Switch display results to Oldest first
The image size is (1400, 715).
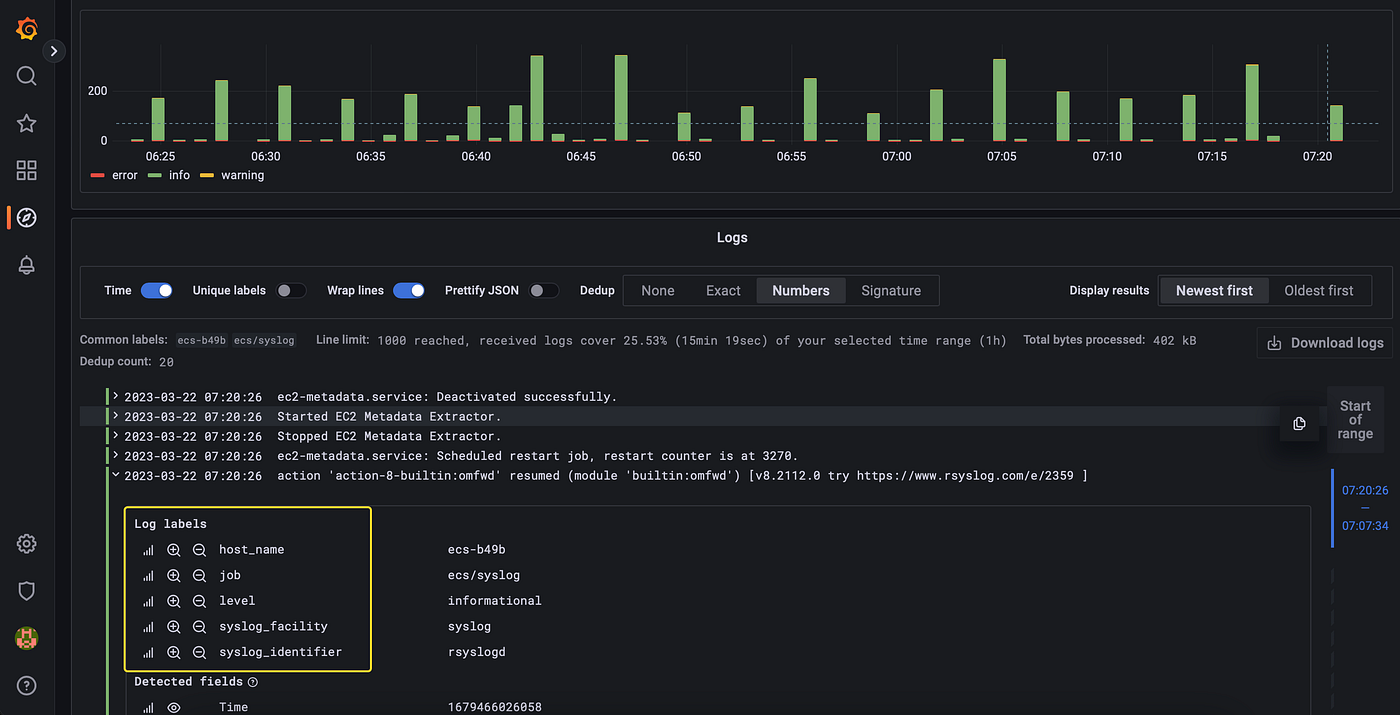[x=1318, y=290]
